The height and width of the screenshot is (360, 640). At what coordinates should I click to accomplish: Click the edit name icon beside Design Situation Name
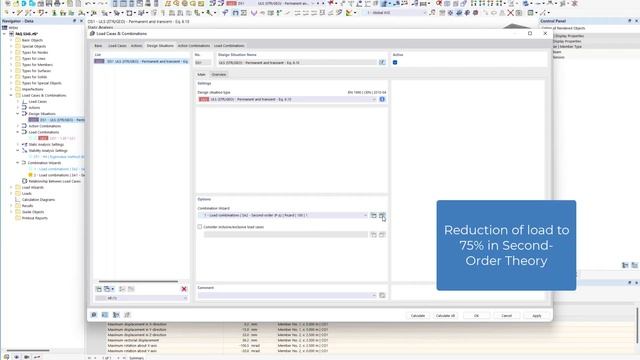pyautogui.click(x=382, y=62)
